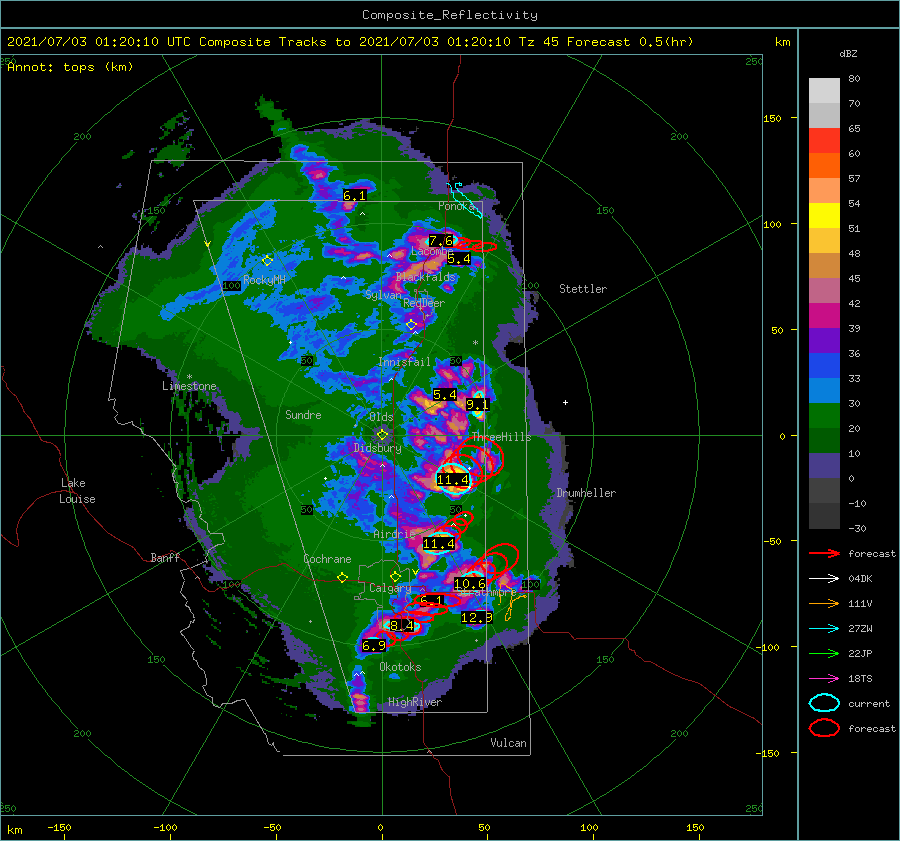Click the RedDeer city label
Screen dimensions: 900x841
tap(424, 303)
